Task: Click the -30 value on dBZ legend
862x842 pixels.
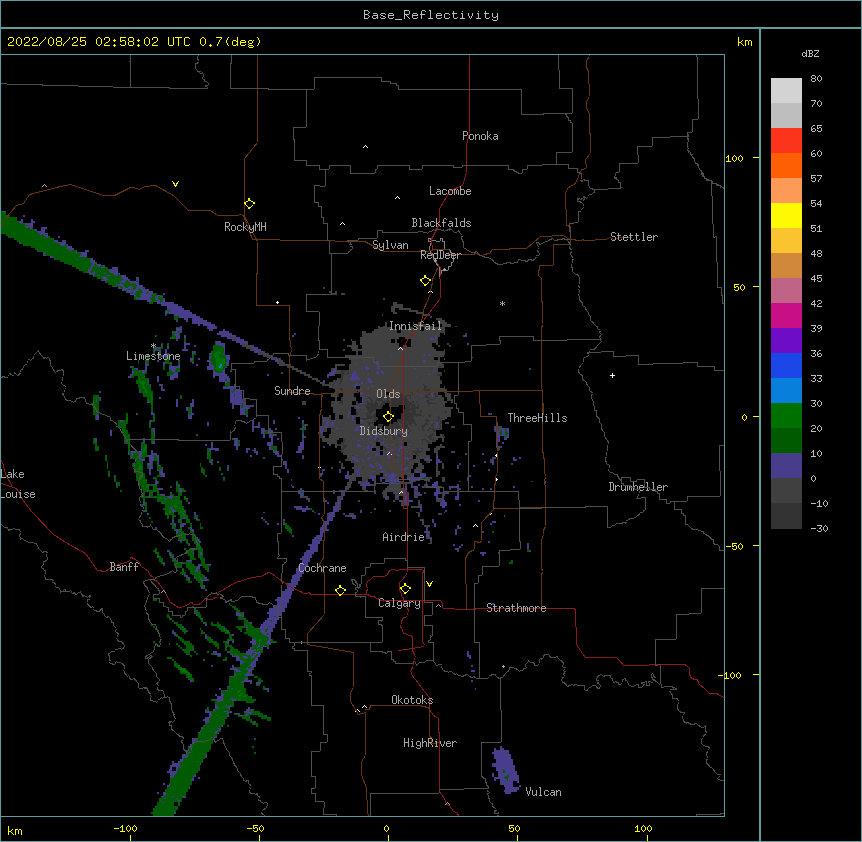Action: 819,529
